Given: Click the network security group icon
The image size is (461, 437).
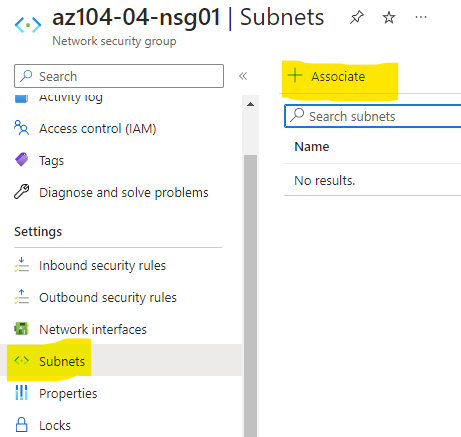Looking at the screenshot, I should click(28, 25).
